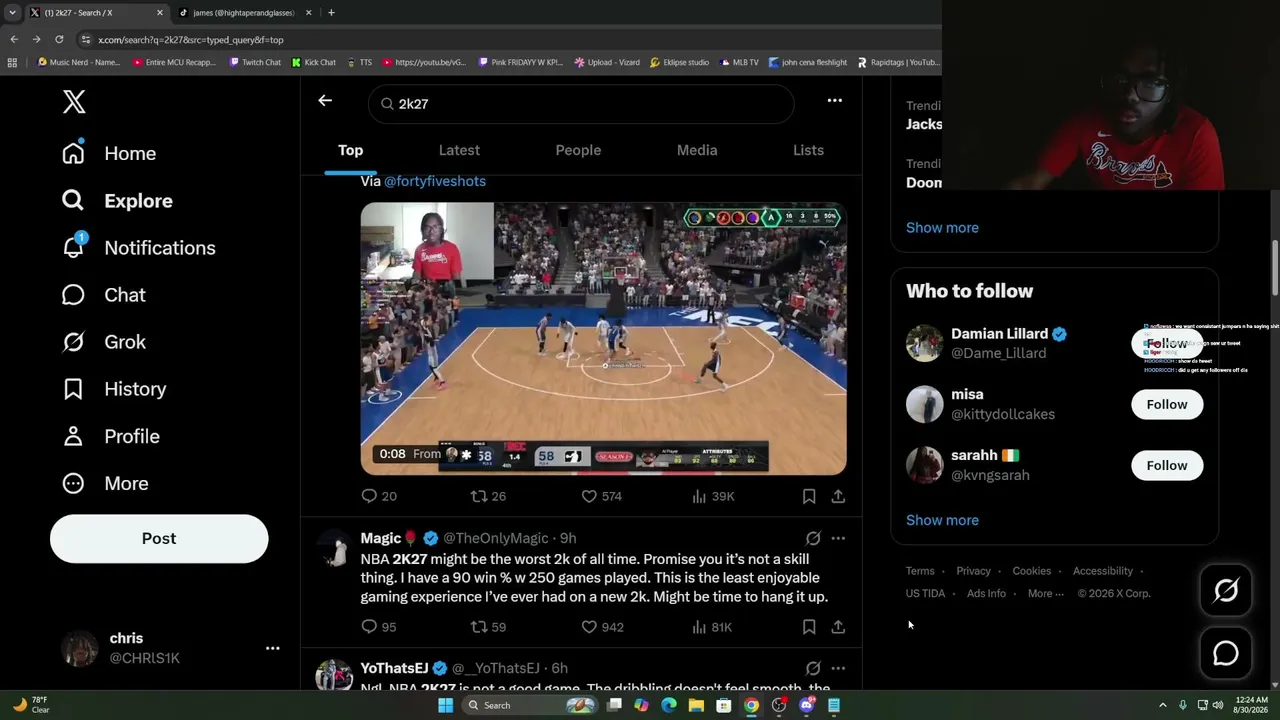Open the floating Grok button
This screenshot has height=720, width=1280.
(x=1226, y=591)
